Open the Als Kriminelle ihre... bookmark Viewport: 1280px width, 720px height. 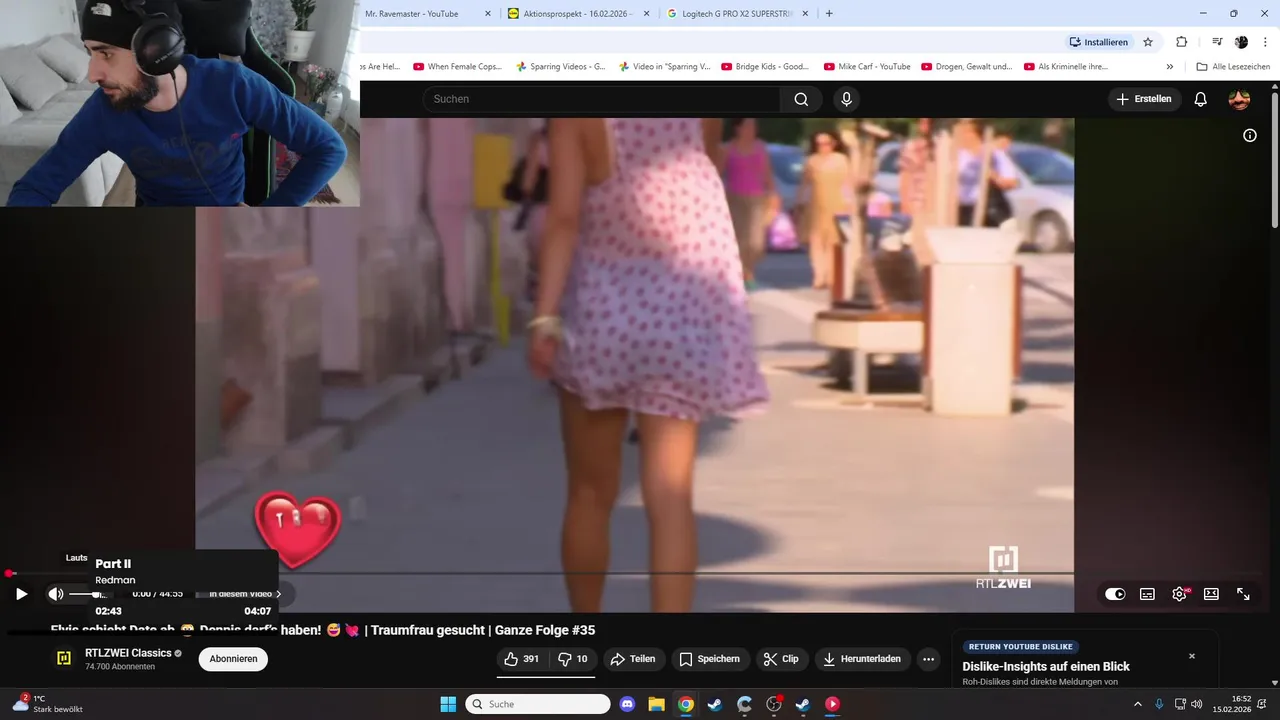coord(1066,67)
